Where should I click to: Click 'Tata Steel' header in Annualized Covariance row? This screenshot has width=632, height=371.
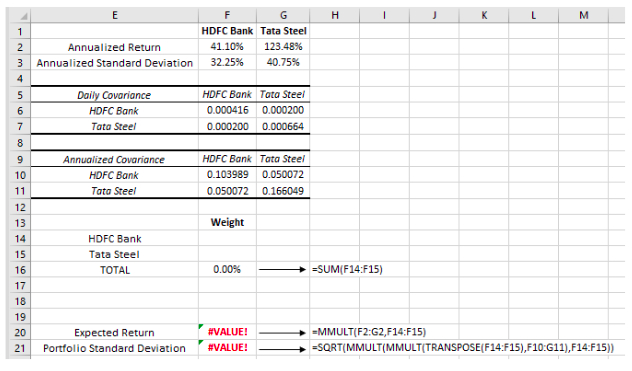283,159
